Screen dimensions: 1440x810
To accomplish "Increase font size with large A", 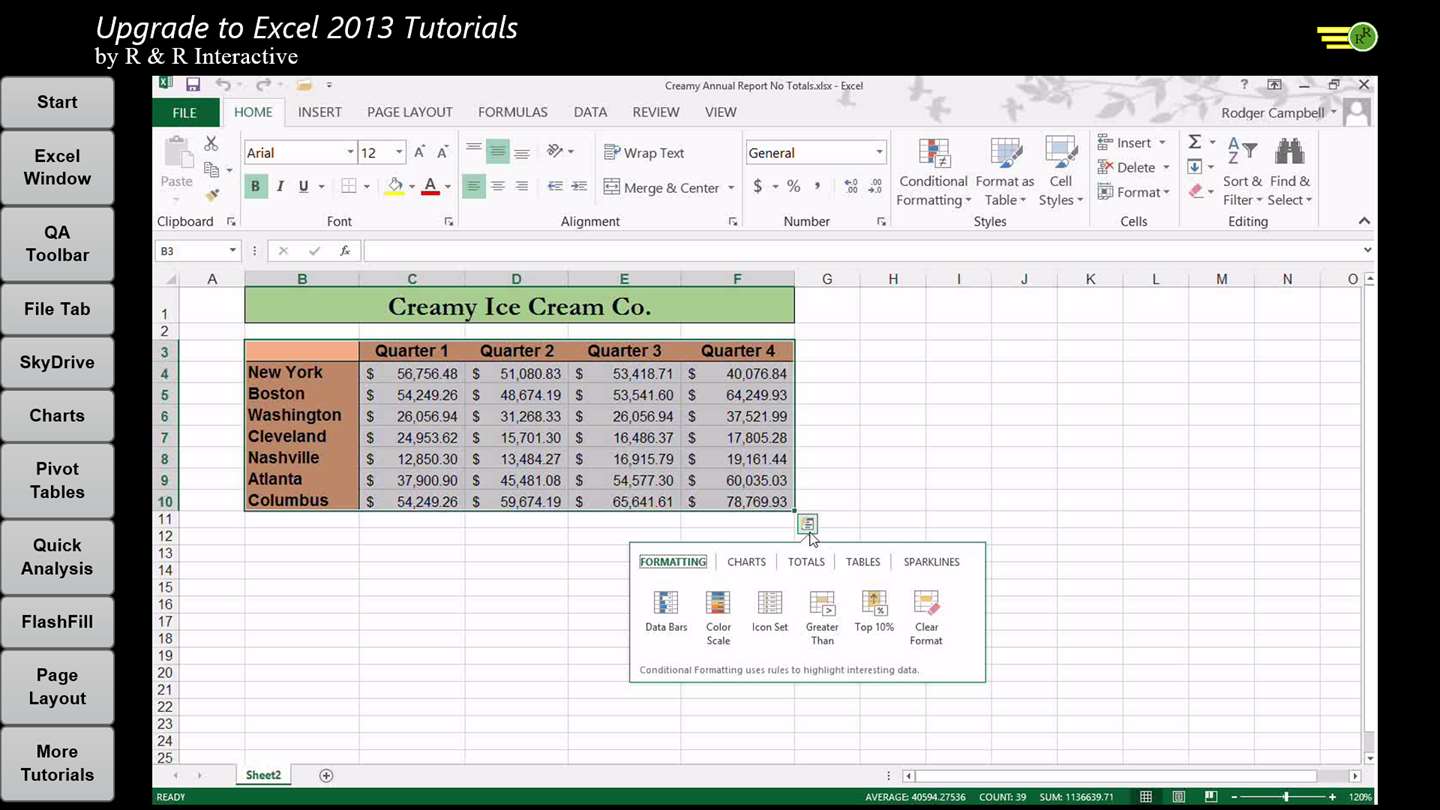I will (x=420, y=152).
